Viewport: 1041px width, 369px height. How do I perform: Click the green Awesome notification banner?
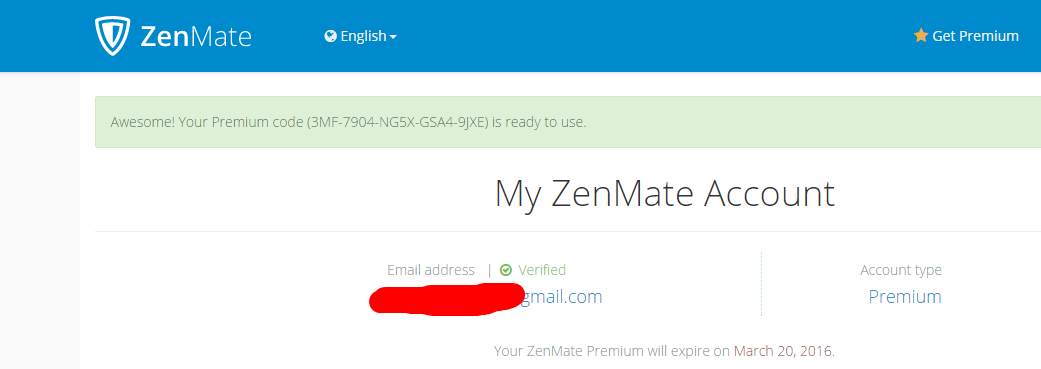pos(568,122)
